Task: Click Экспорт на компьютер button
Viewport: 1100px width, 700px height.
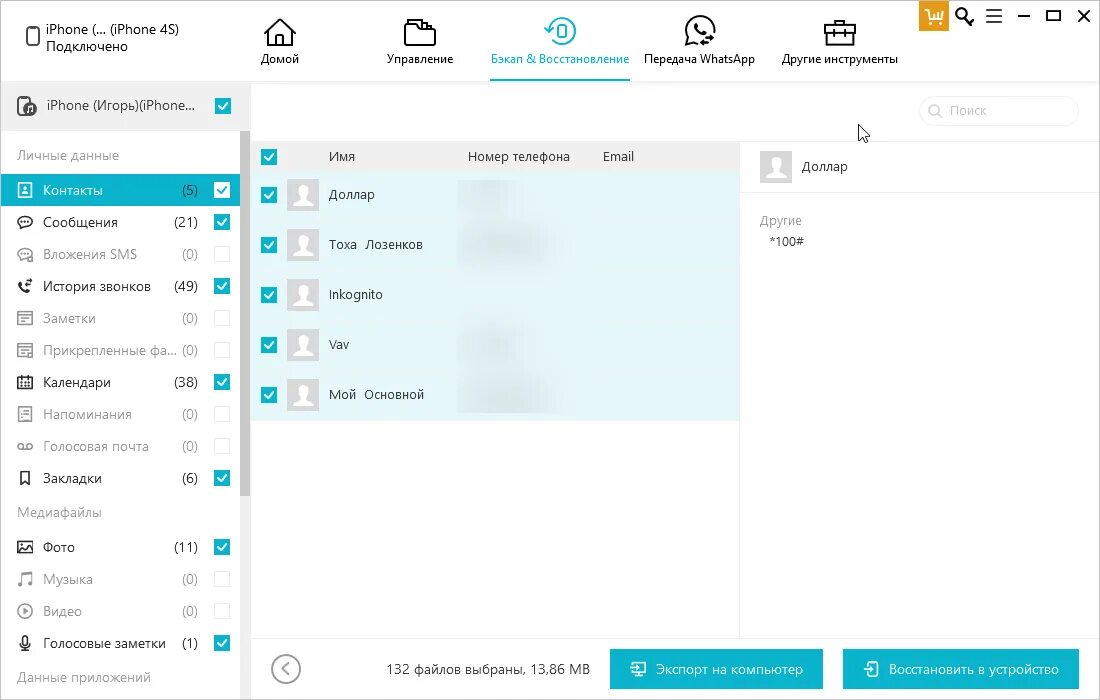Action: tap(716, 669)
